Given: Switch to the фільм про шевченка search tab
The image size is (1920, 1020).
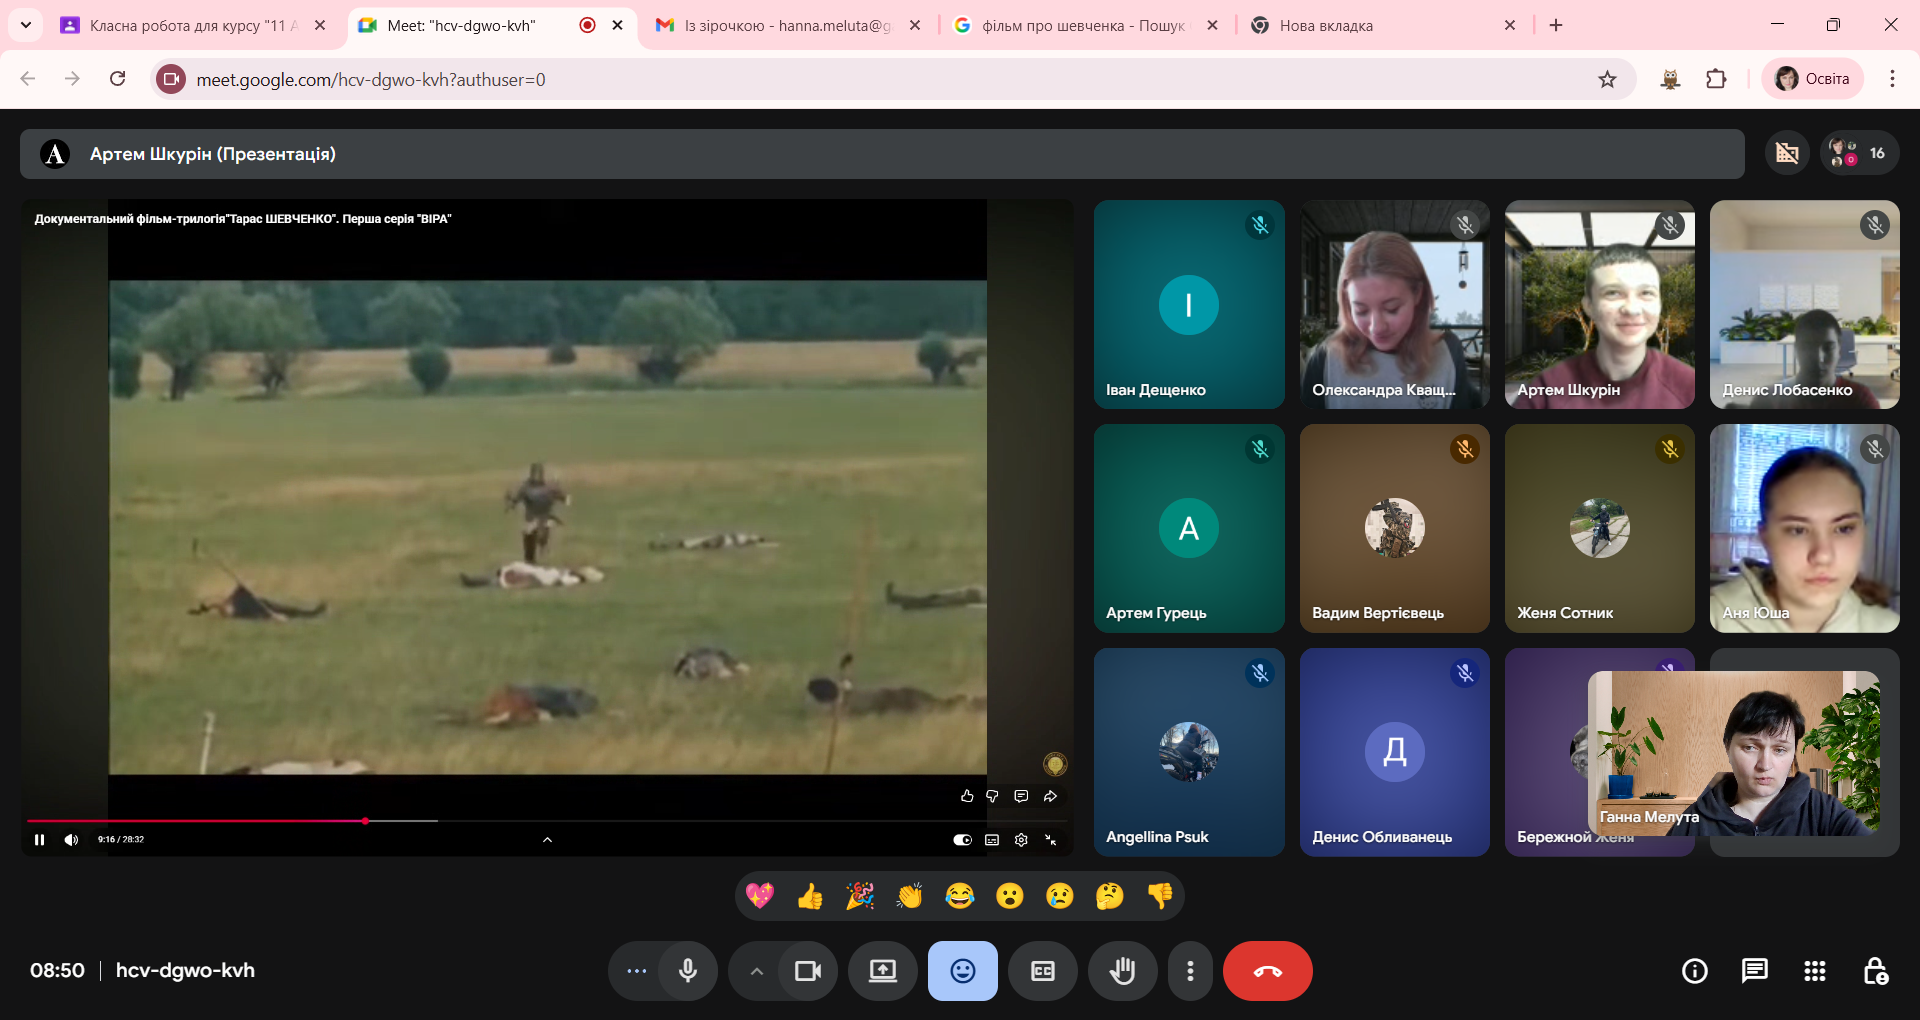Looking at the screenshot, I should [x=1084, y=25].
